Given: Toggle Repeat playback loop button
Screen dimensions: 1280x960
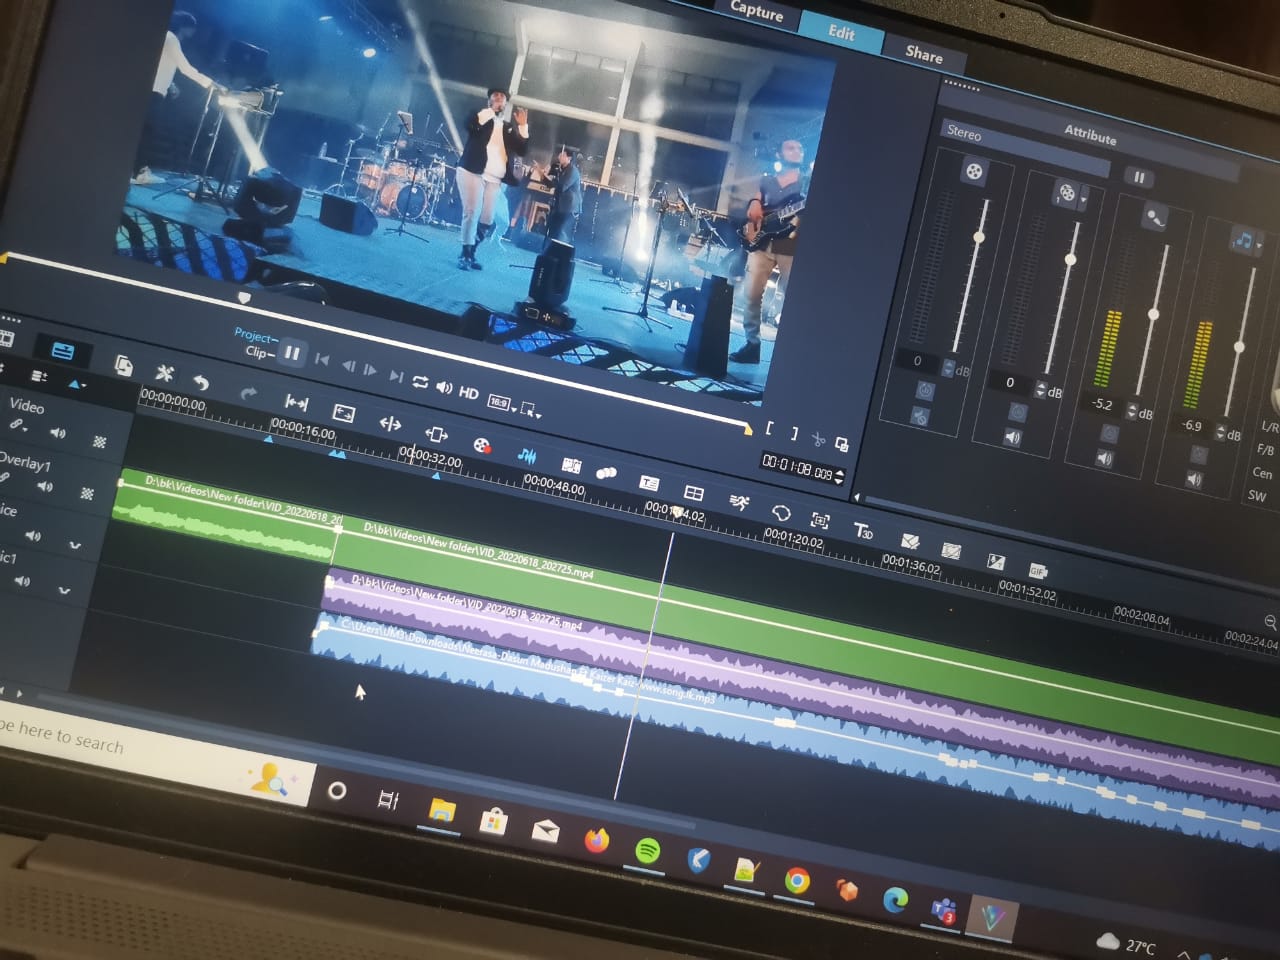Looking at the screenshot, I should pyautogui.click(x=420, y=383).
